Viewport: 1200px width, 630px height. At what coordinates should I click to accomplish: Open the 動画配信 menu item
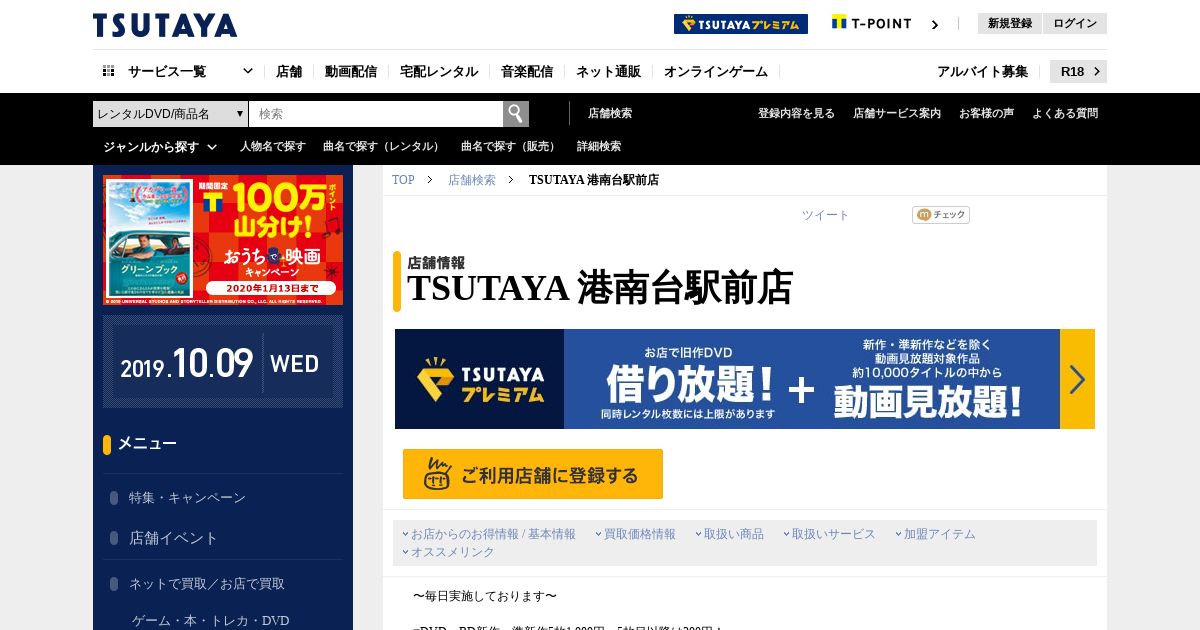tap(351, 72)
